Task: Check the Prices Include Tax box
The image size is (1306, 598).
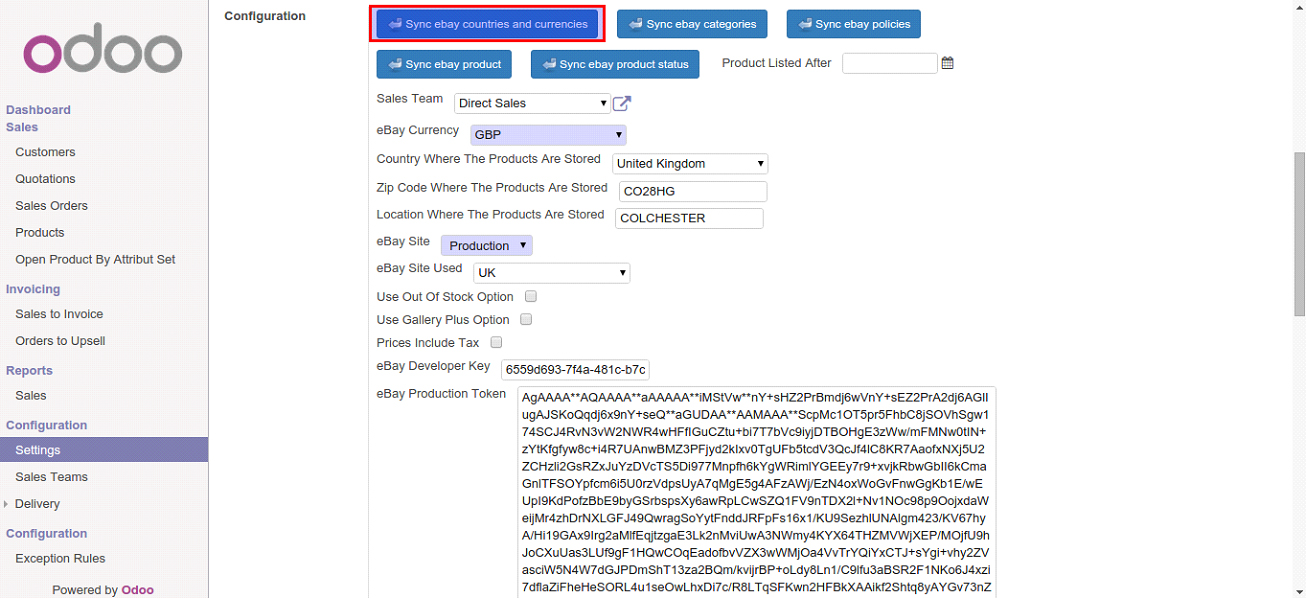Action: coord(496,343)
